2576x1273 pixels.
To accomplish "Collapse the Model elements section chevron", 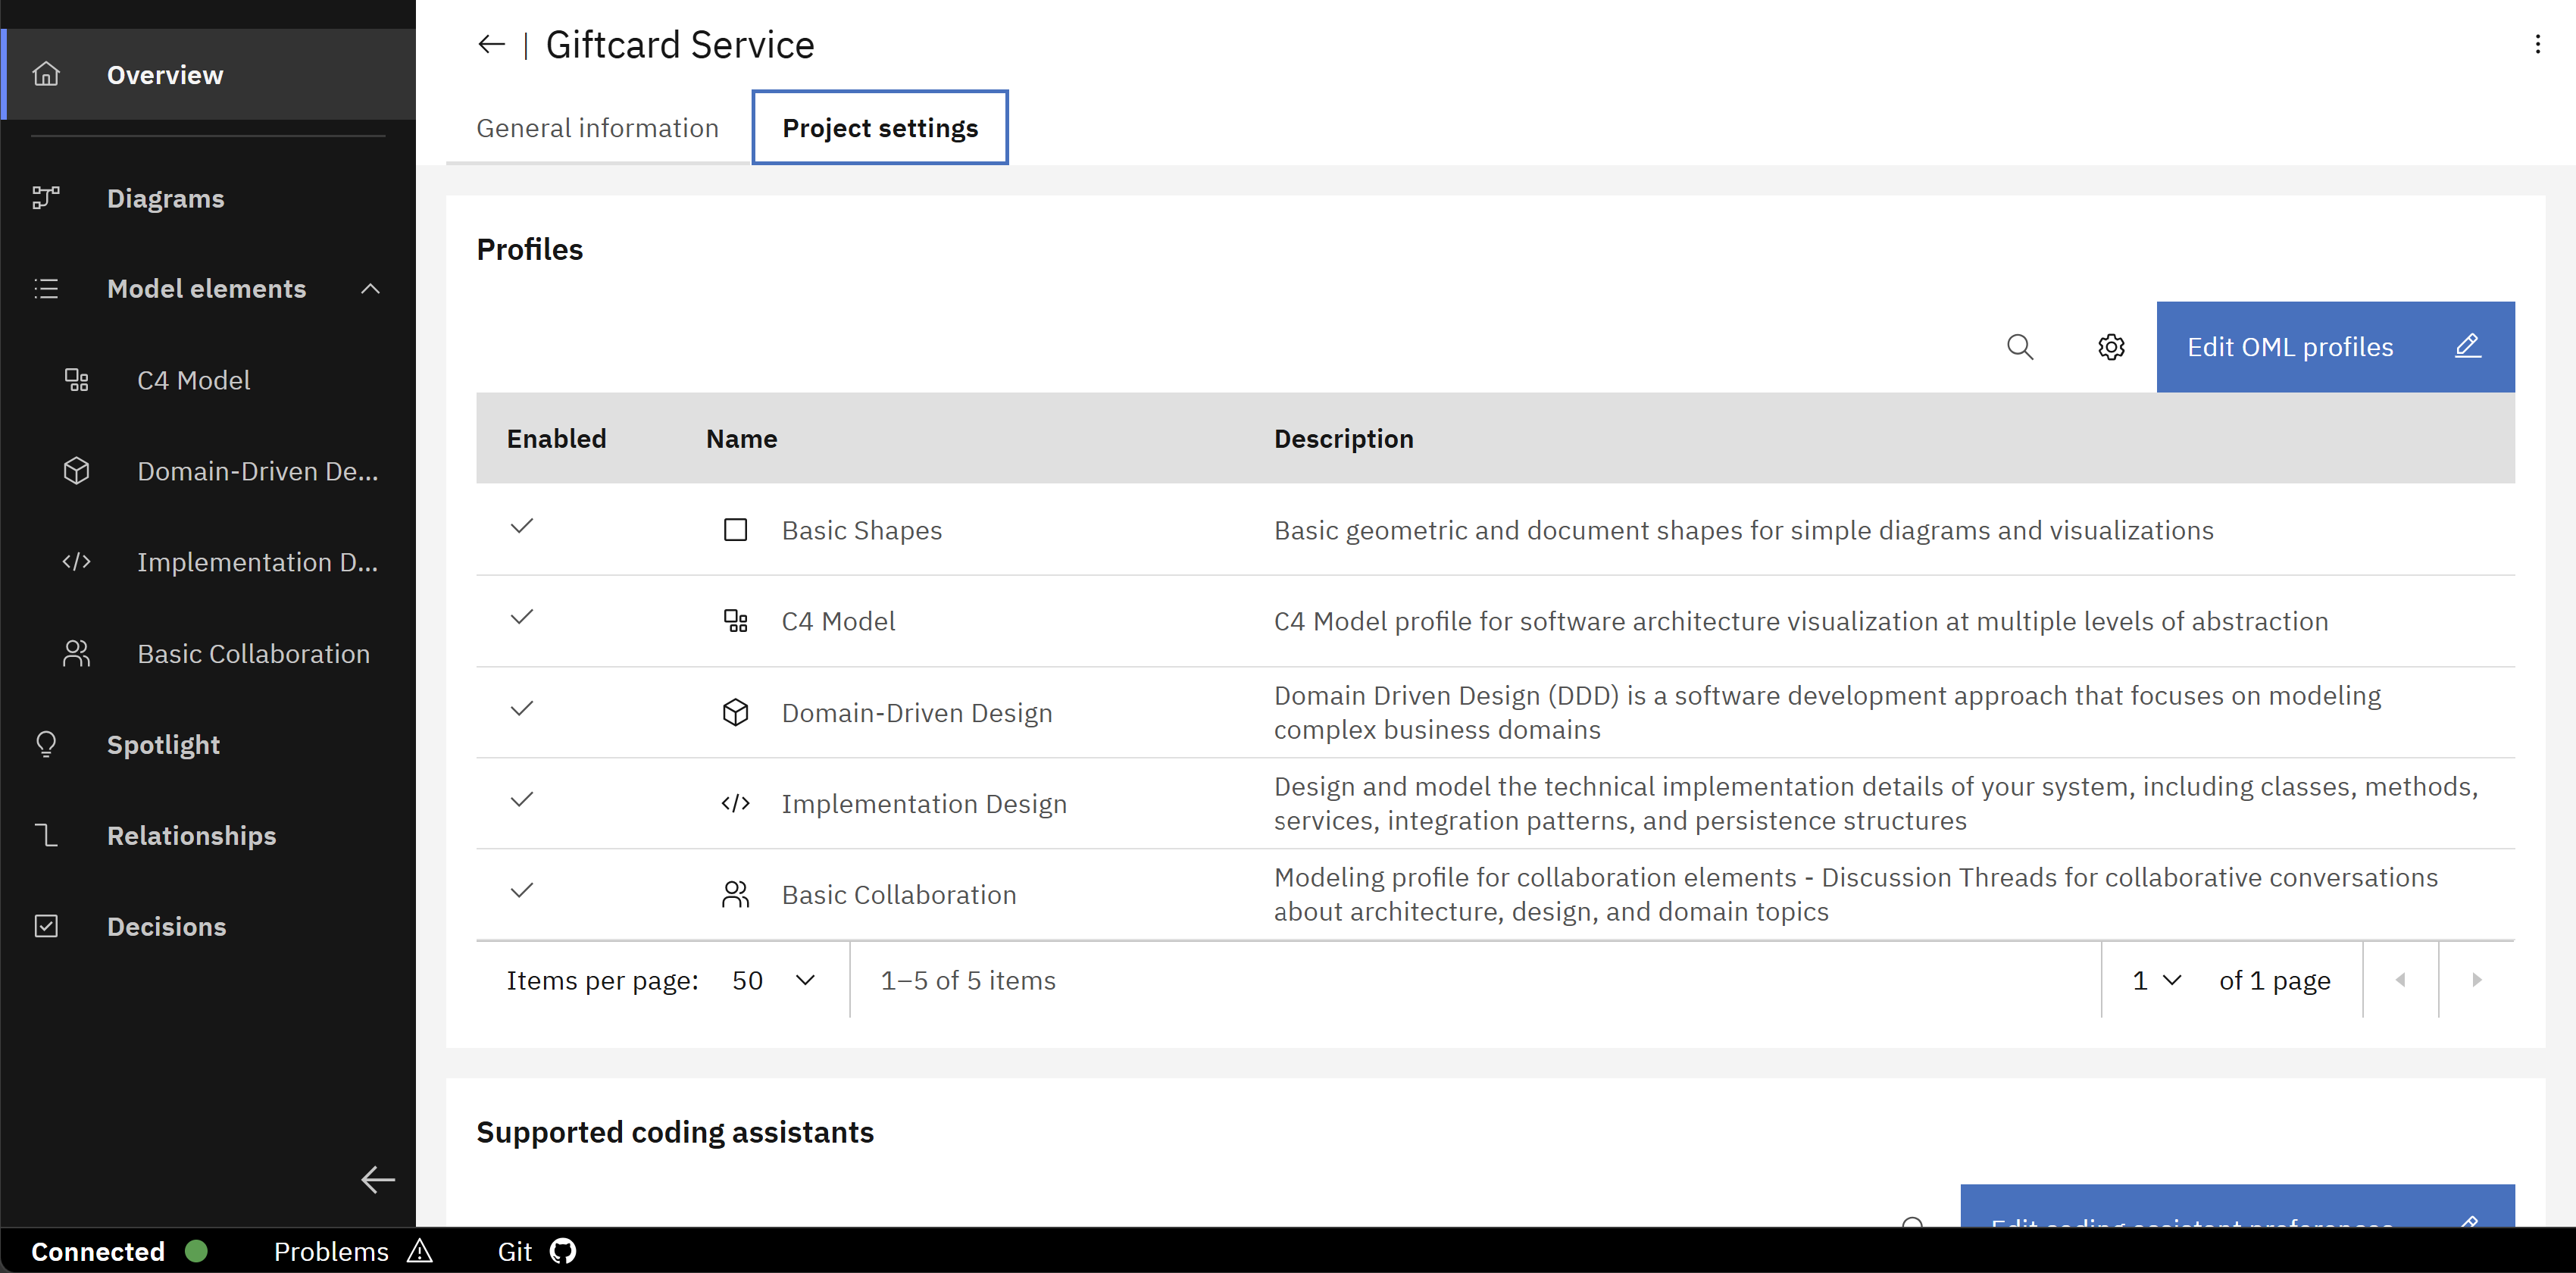I will (370, 289).
